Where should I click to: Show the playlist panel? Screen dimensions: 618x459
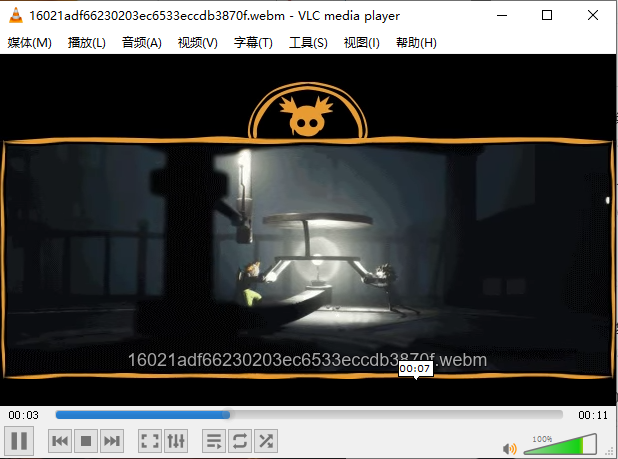click(x=213, y=441)
